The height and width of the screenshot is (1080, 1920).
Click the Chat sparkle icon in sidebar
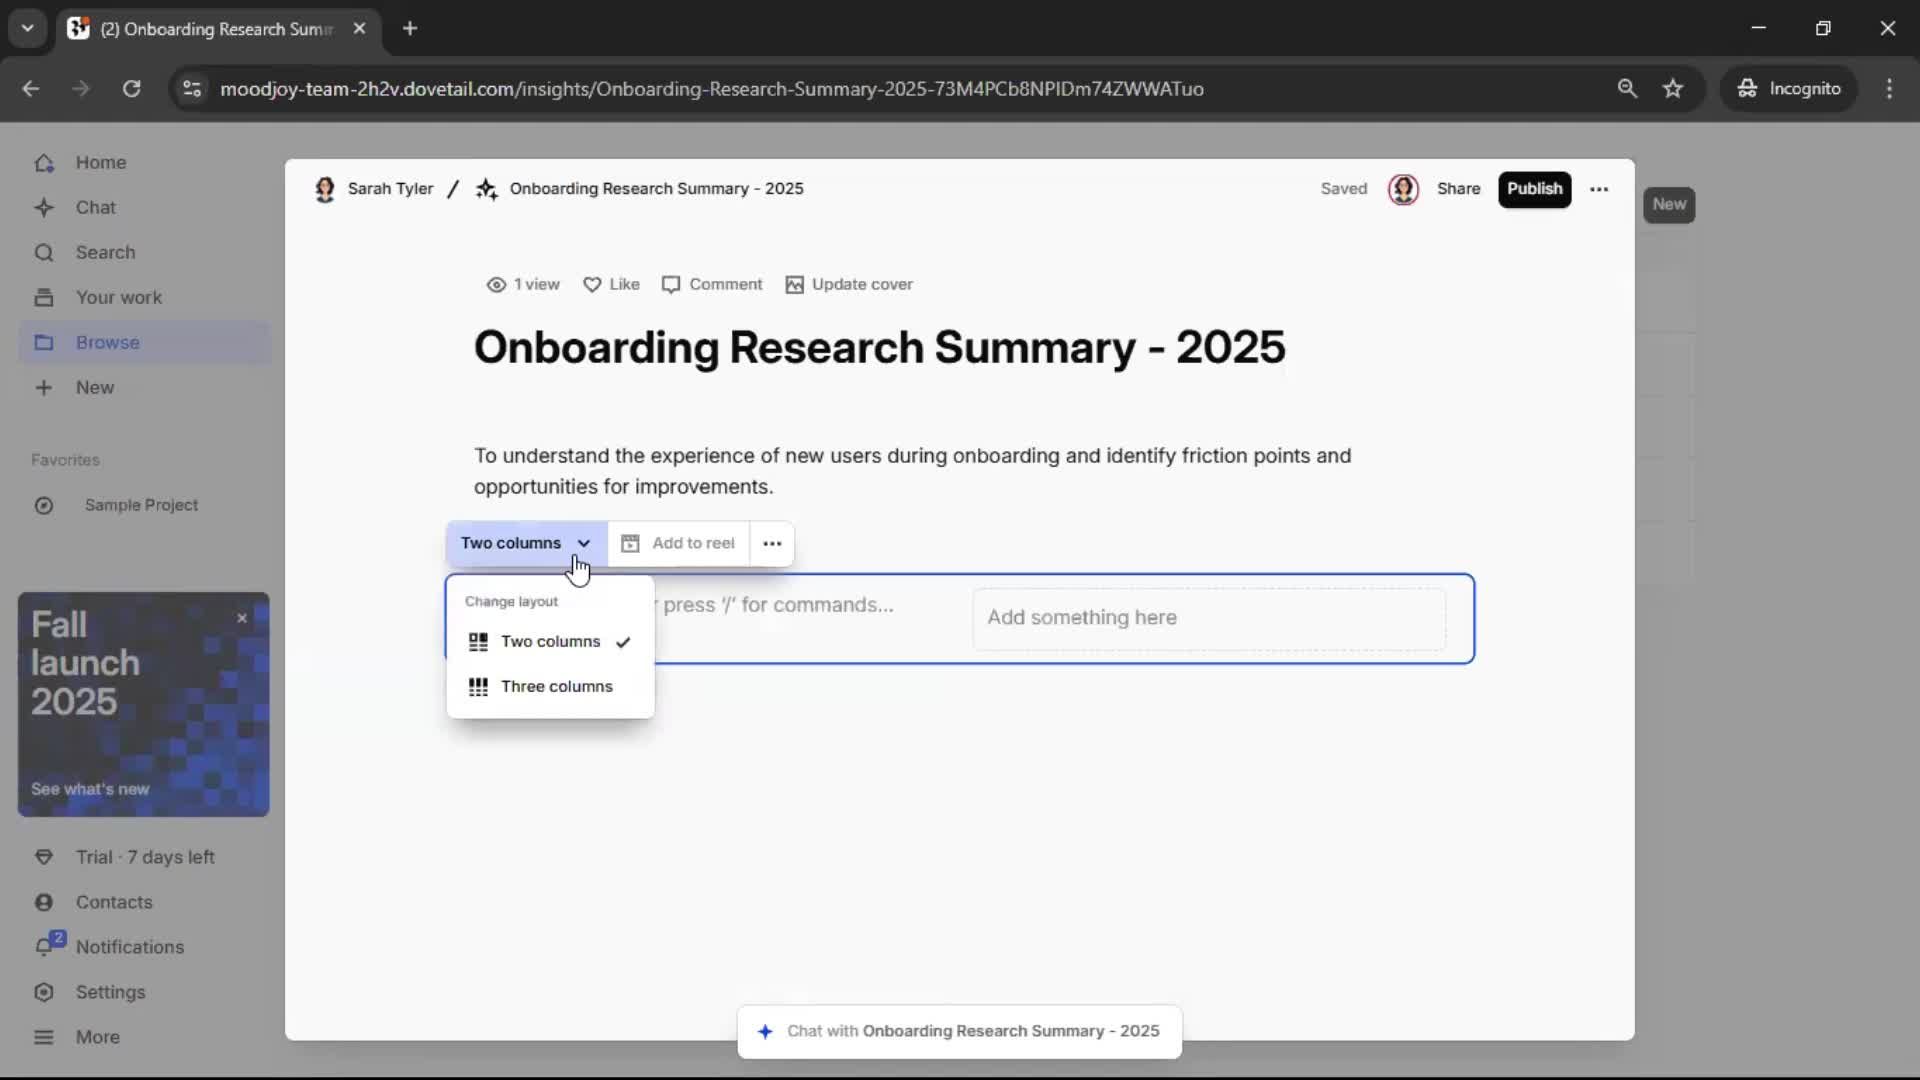pyautogui.click(x=44, y=208)
